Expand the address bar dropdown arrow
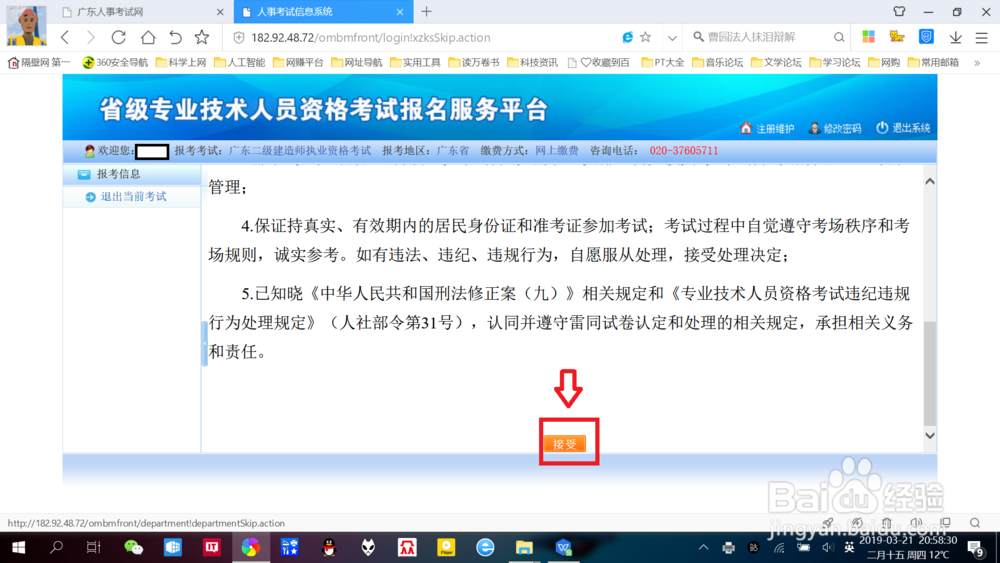The height and width of the screenshot is (563, 1000). 672,38
